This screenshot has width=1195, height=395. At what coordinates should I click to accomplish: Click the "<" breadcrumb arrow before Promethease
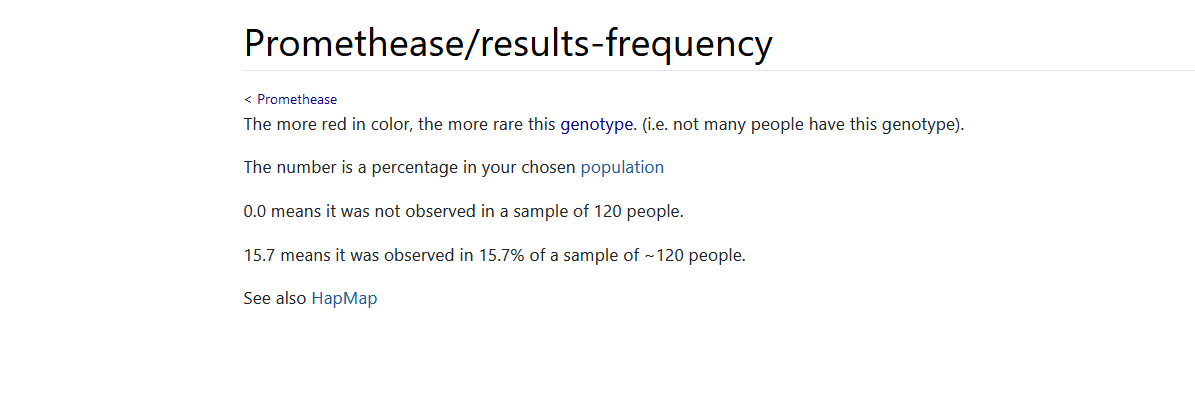coord(248,99)
